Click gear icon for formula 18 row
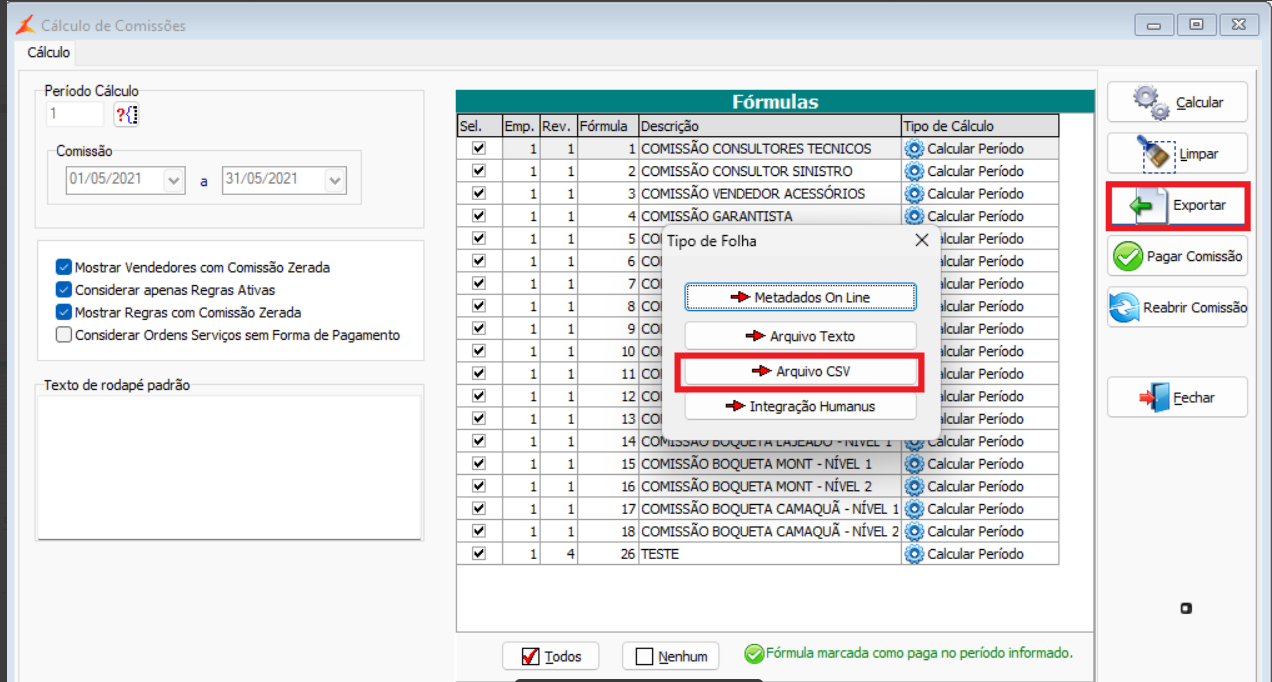The width and height of the screenshot is (1272, 682). point(914,531)
